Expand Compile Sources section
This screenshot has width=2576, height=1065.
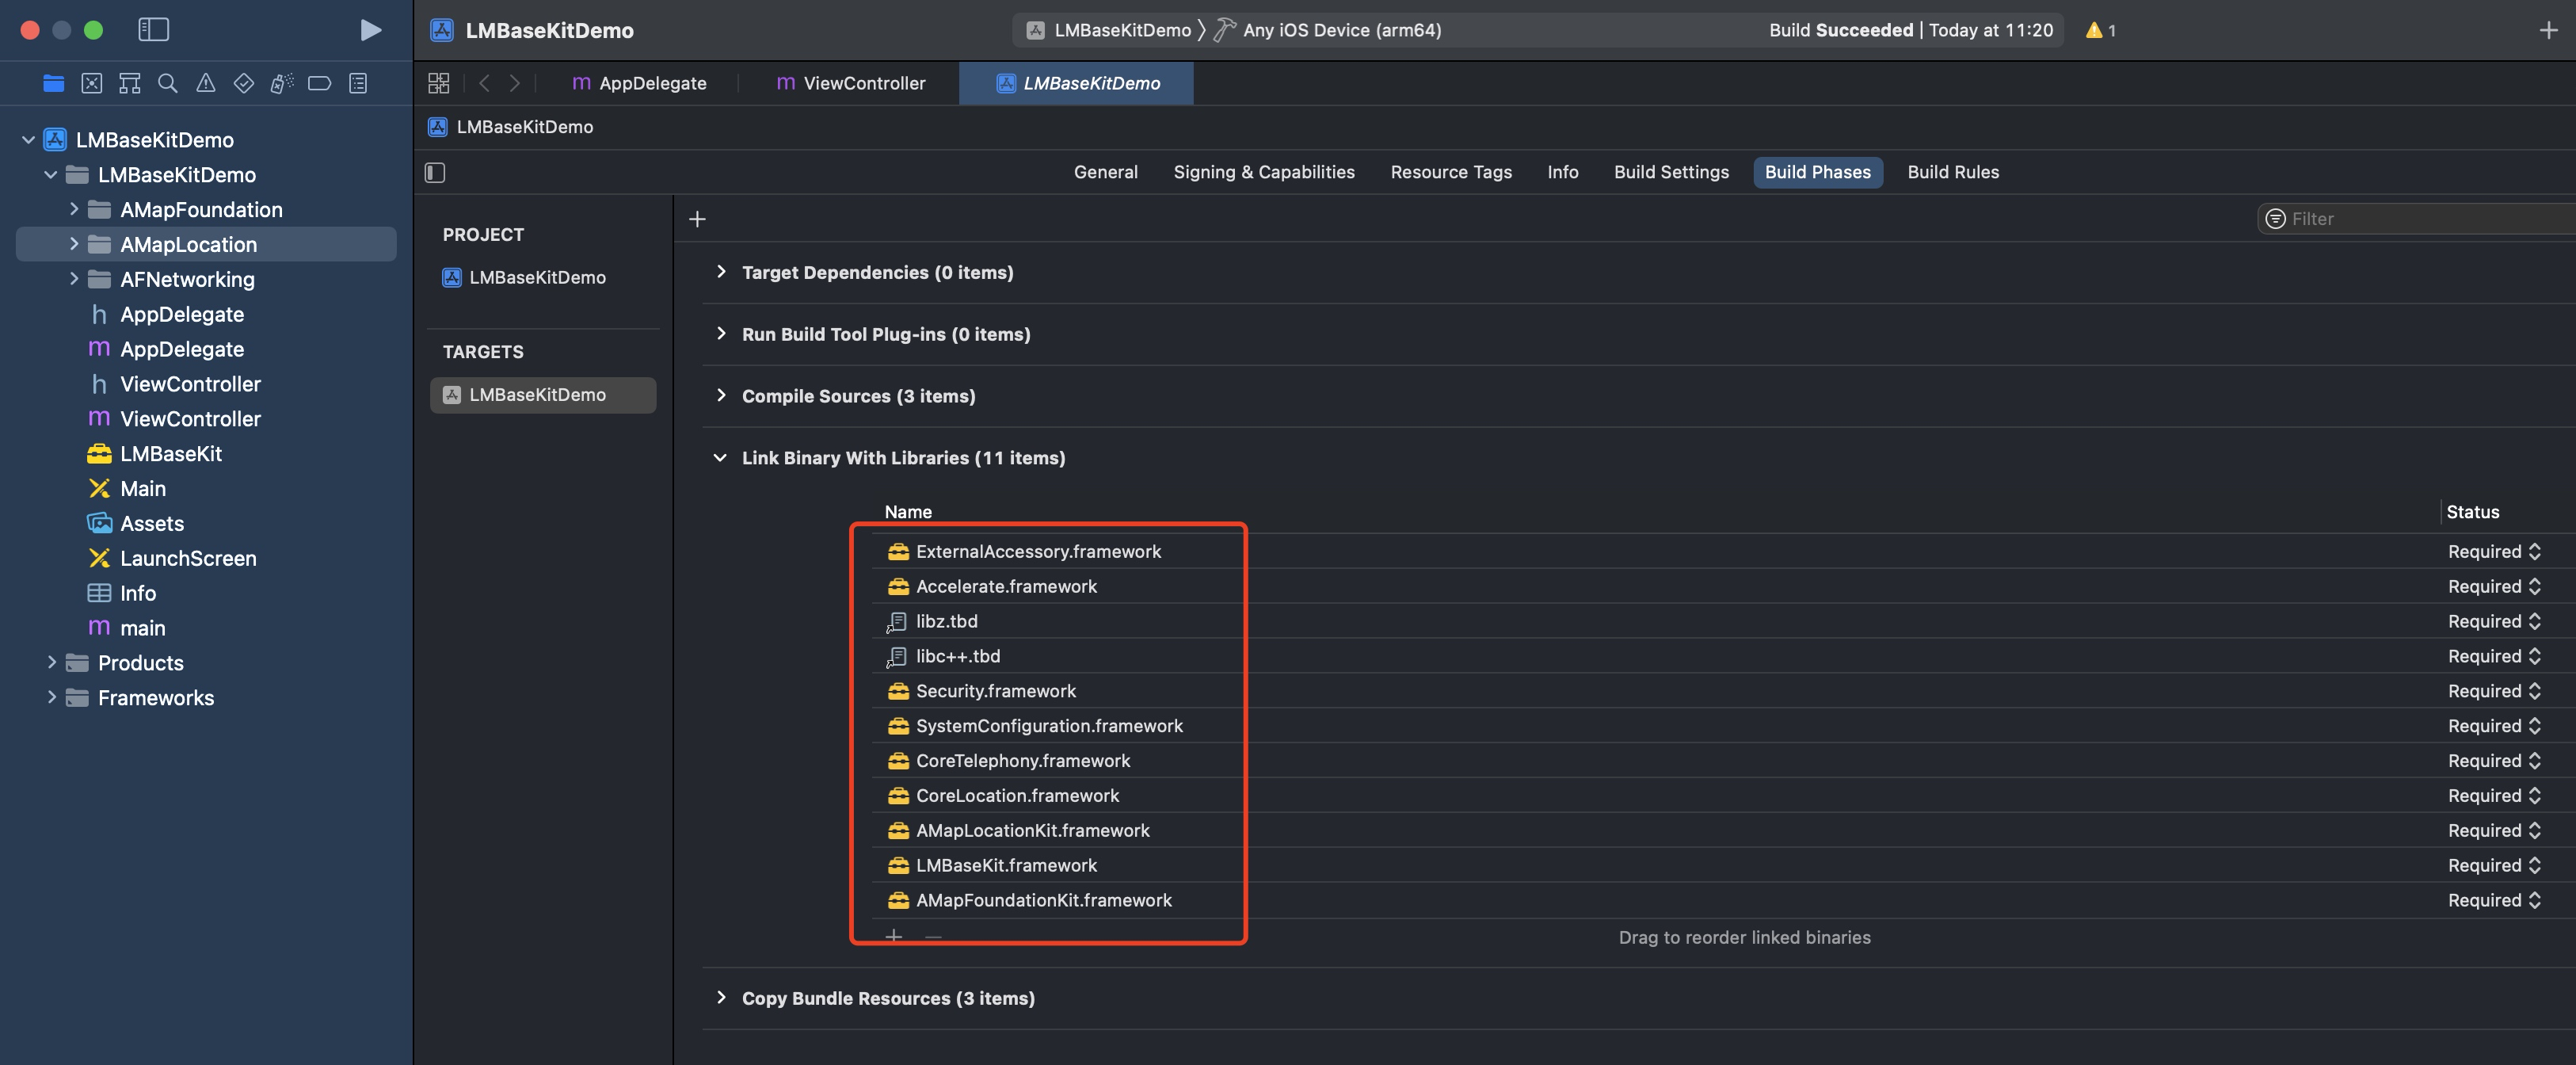(721, 396)
